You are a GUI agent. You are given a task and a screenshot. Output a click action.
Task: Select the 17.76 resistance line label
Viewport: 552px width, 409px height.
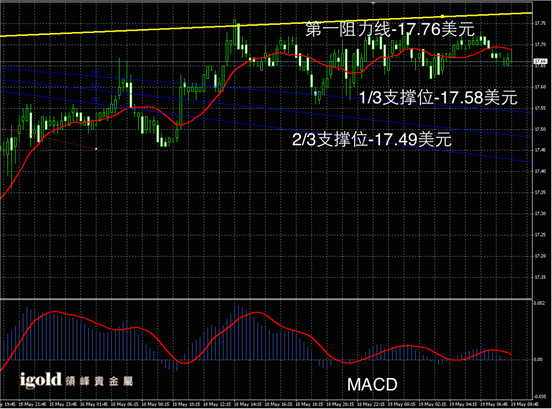(390, 29)
